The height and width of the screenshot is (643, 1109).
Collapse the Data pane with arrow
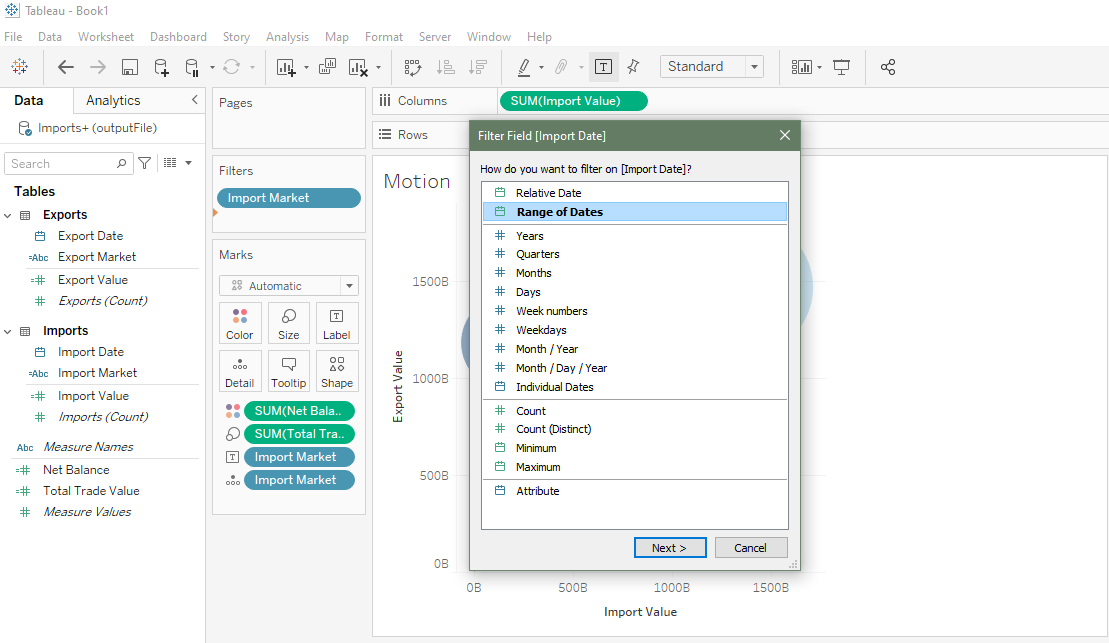pyautogui.click(x=195, y=100)
